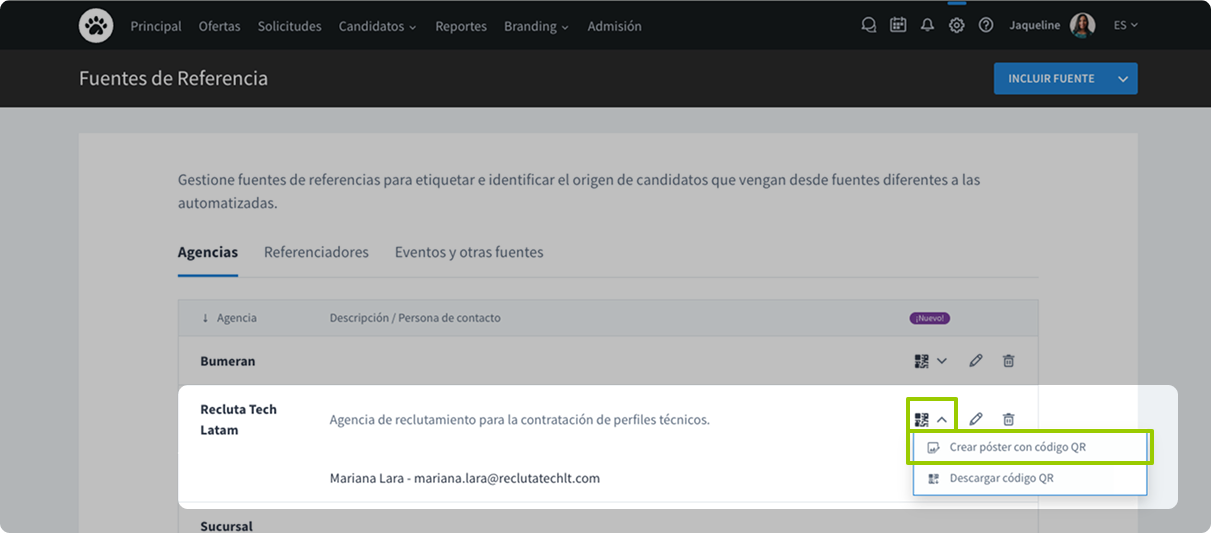Click the Agencia de reclutamiento description text
This screenshot has height=533, width=1211.
[520, 420]
